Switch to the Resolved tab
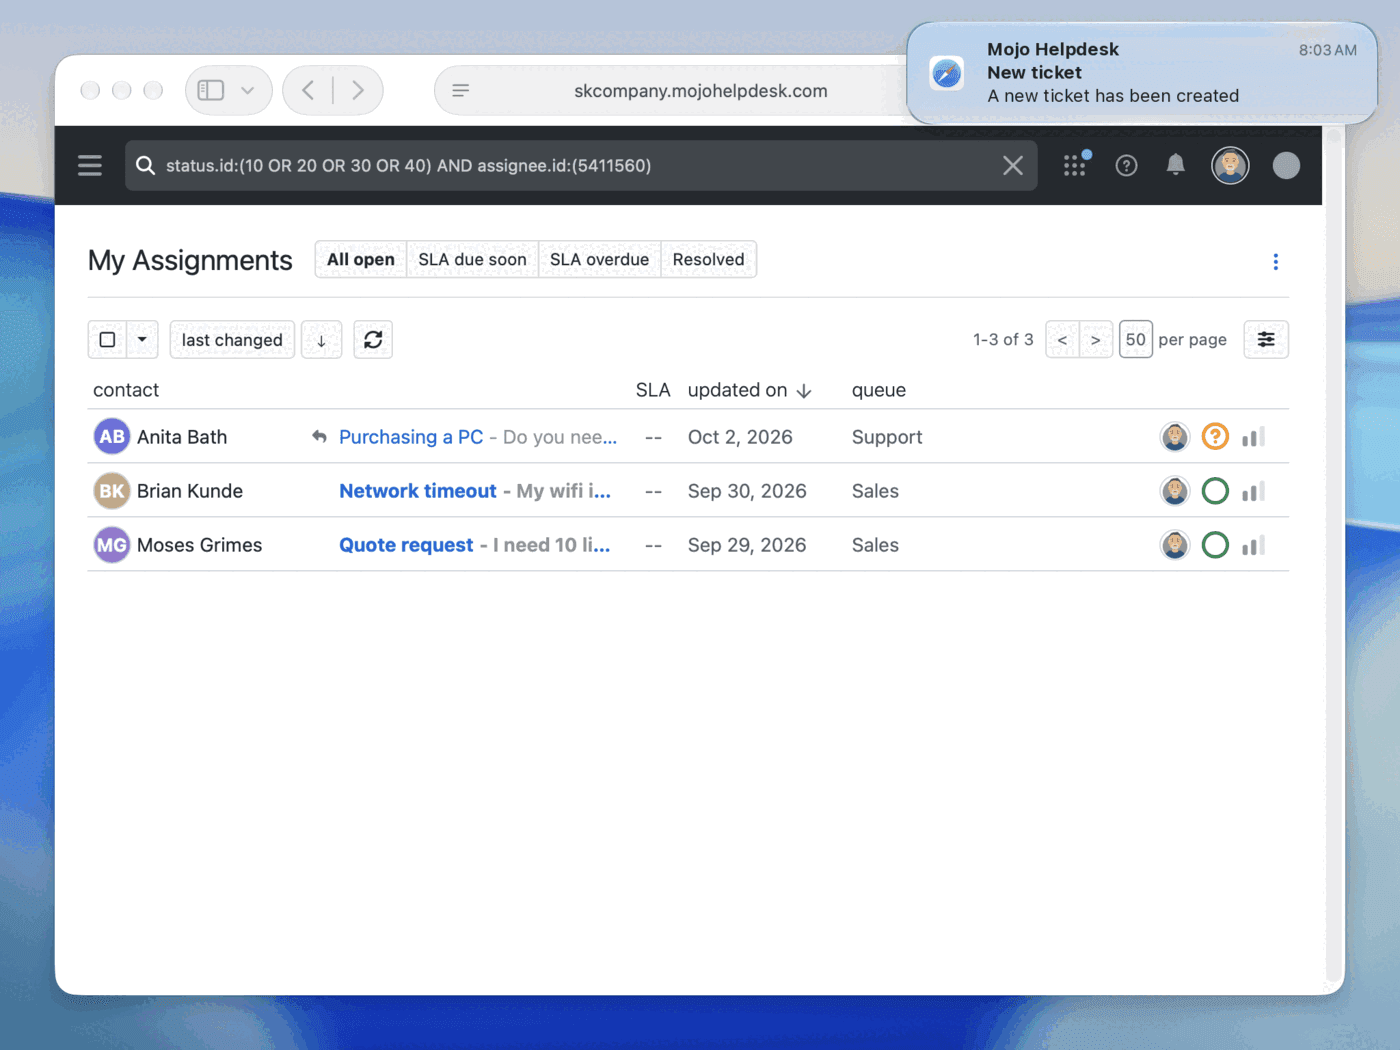1400x1050 pixels. click(x=708, y=259)
